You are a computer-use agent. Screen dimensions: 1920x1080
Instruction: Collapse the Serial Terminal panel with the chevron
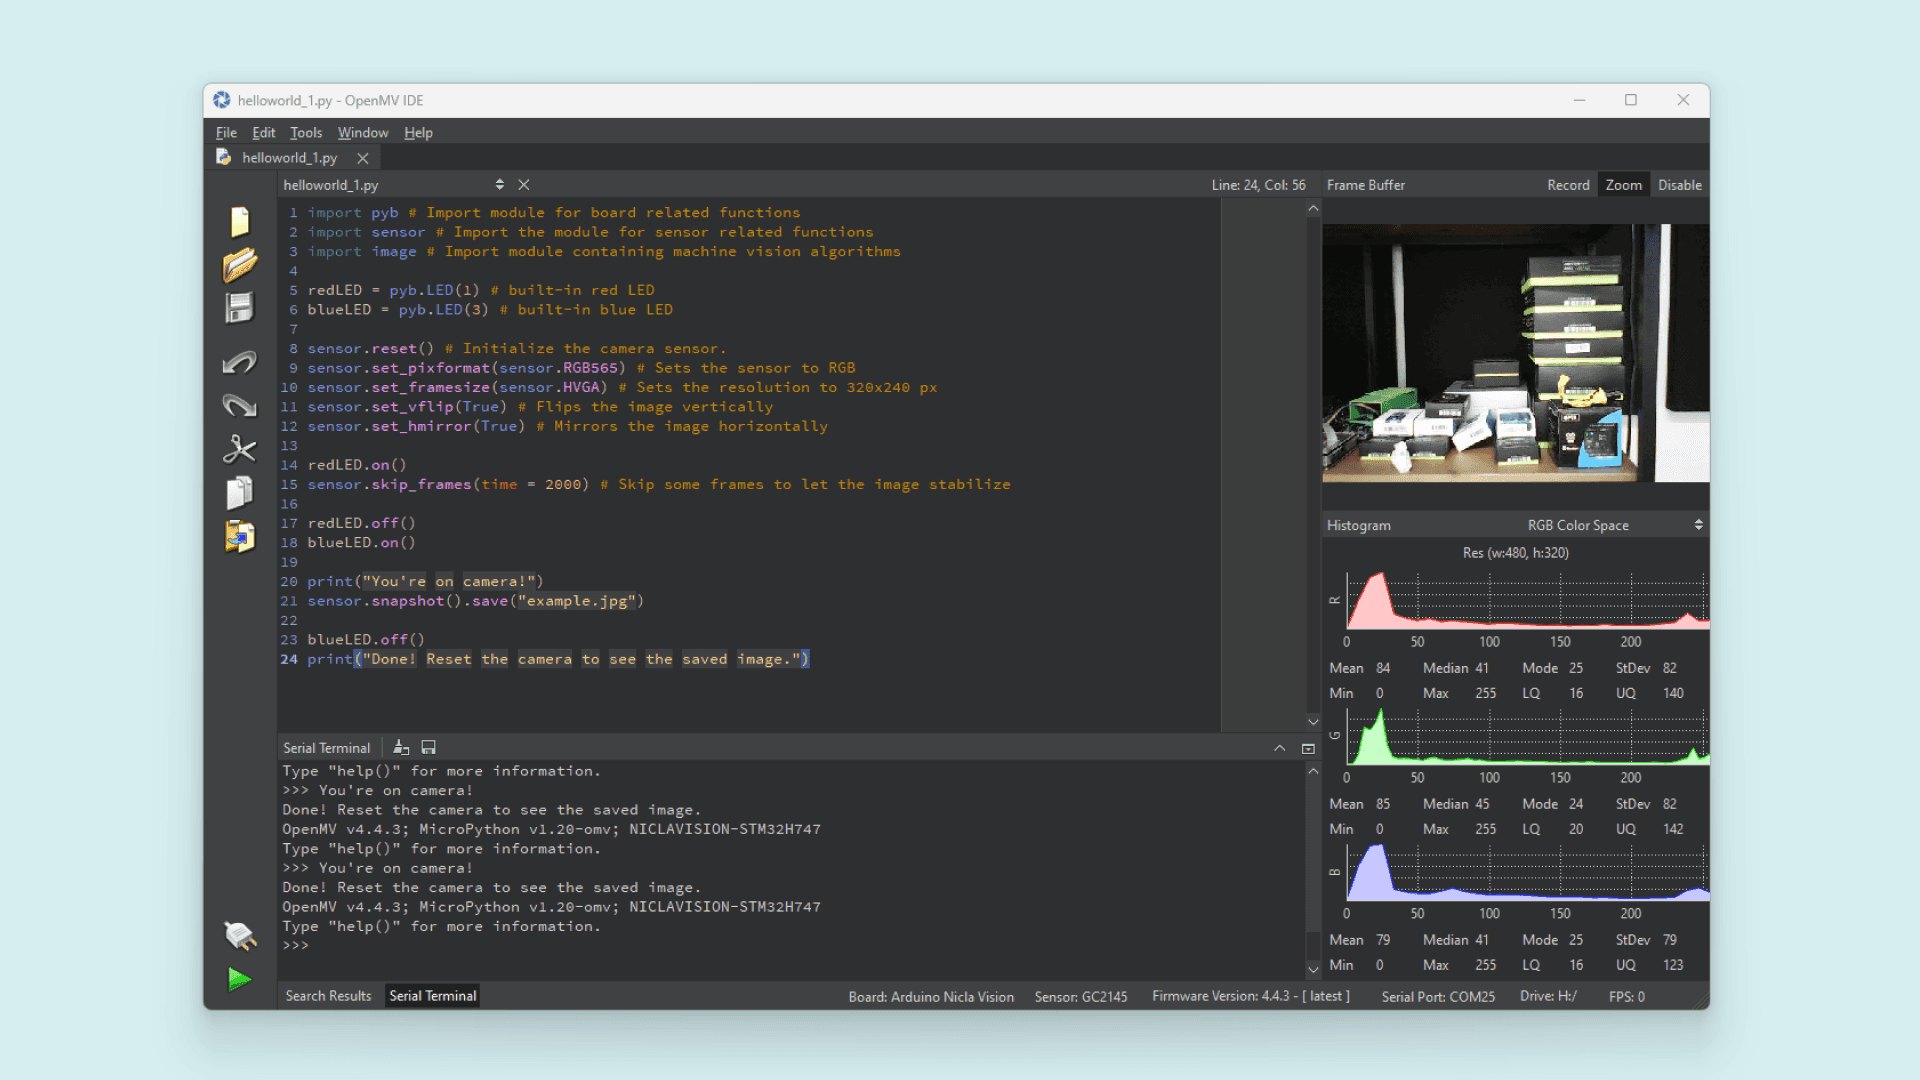pyautogui.click(x=1279, y=748)
